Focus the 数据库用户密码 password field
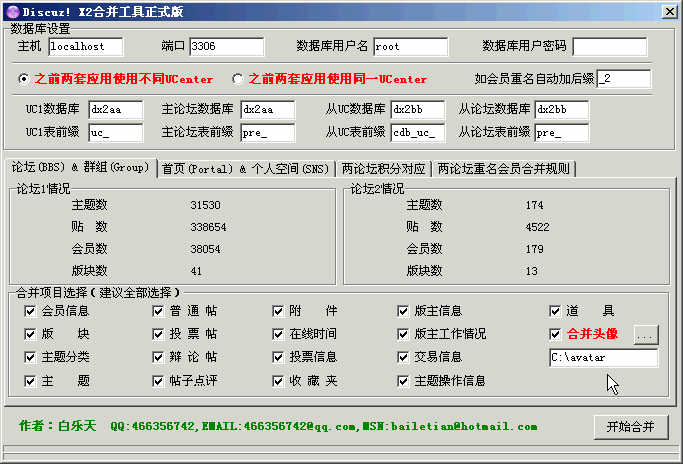 tap(610, 47)
